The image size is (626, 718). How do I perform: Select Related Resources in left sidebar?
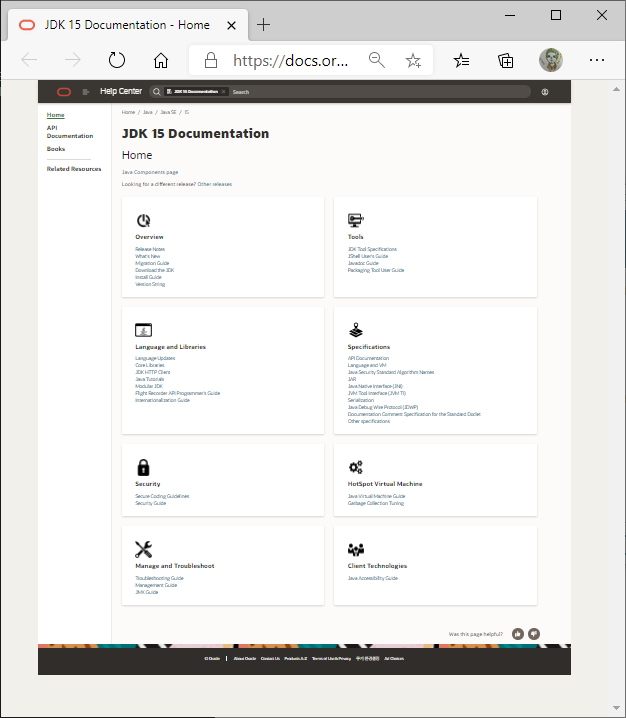pos(74,169)
